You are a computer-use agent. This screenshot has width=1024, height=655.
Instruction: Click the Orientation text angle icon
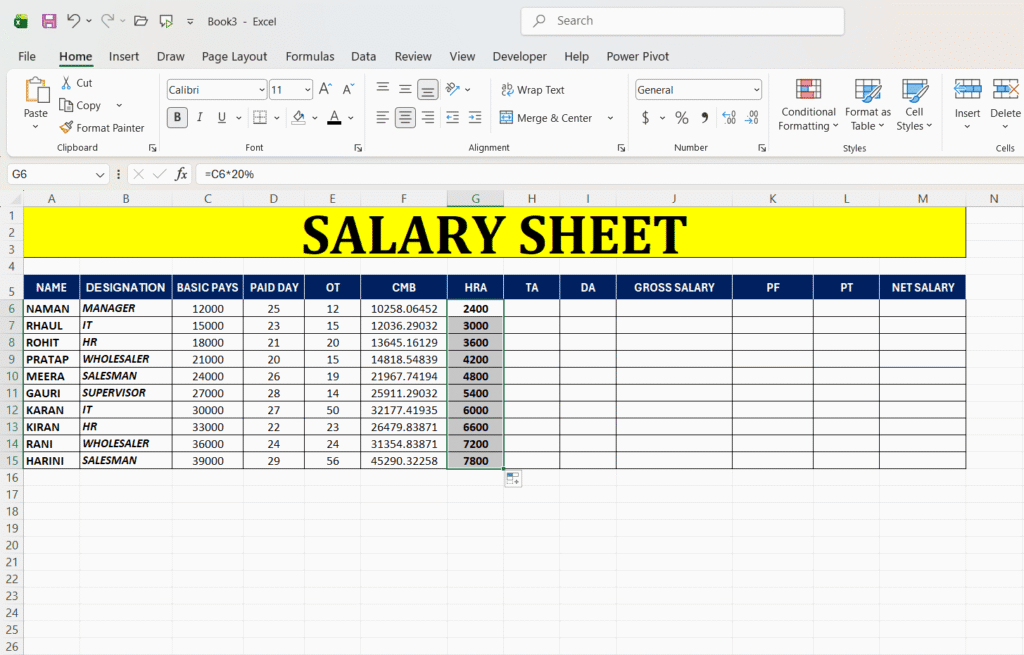(453, 89)
